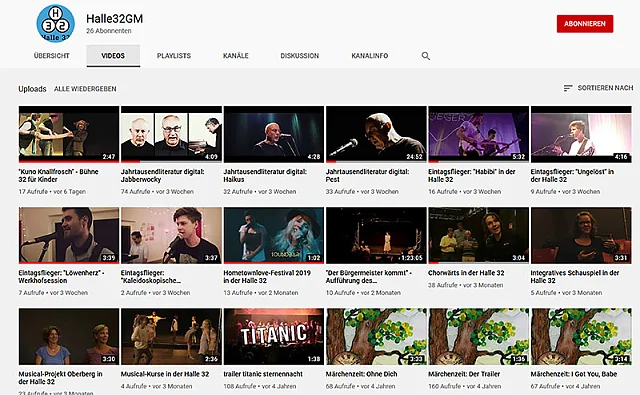The height and width of the screenshot is (395, 640).
Task: Open the Märchenzeit: Ohne Dich thumbnail
Action: pyautogui.click(x=376, y=337)
